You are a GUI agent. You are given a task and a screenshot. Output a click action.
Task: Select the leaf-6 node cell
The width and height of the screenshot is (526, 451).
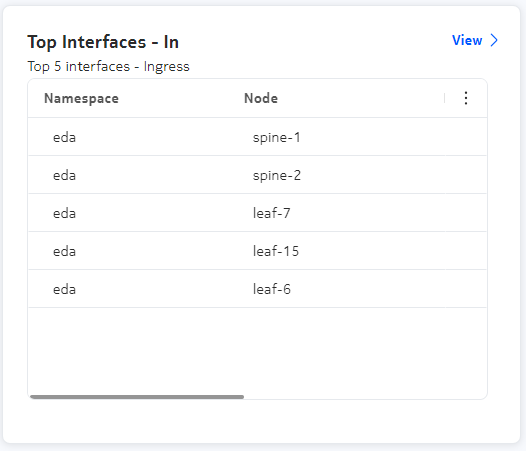[271, 289]
